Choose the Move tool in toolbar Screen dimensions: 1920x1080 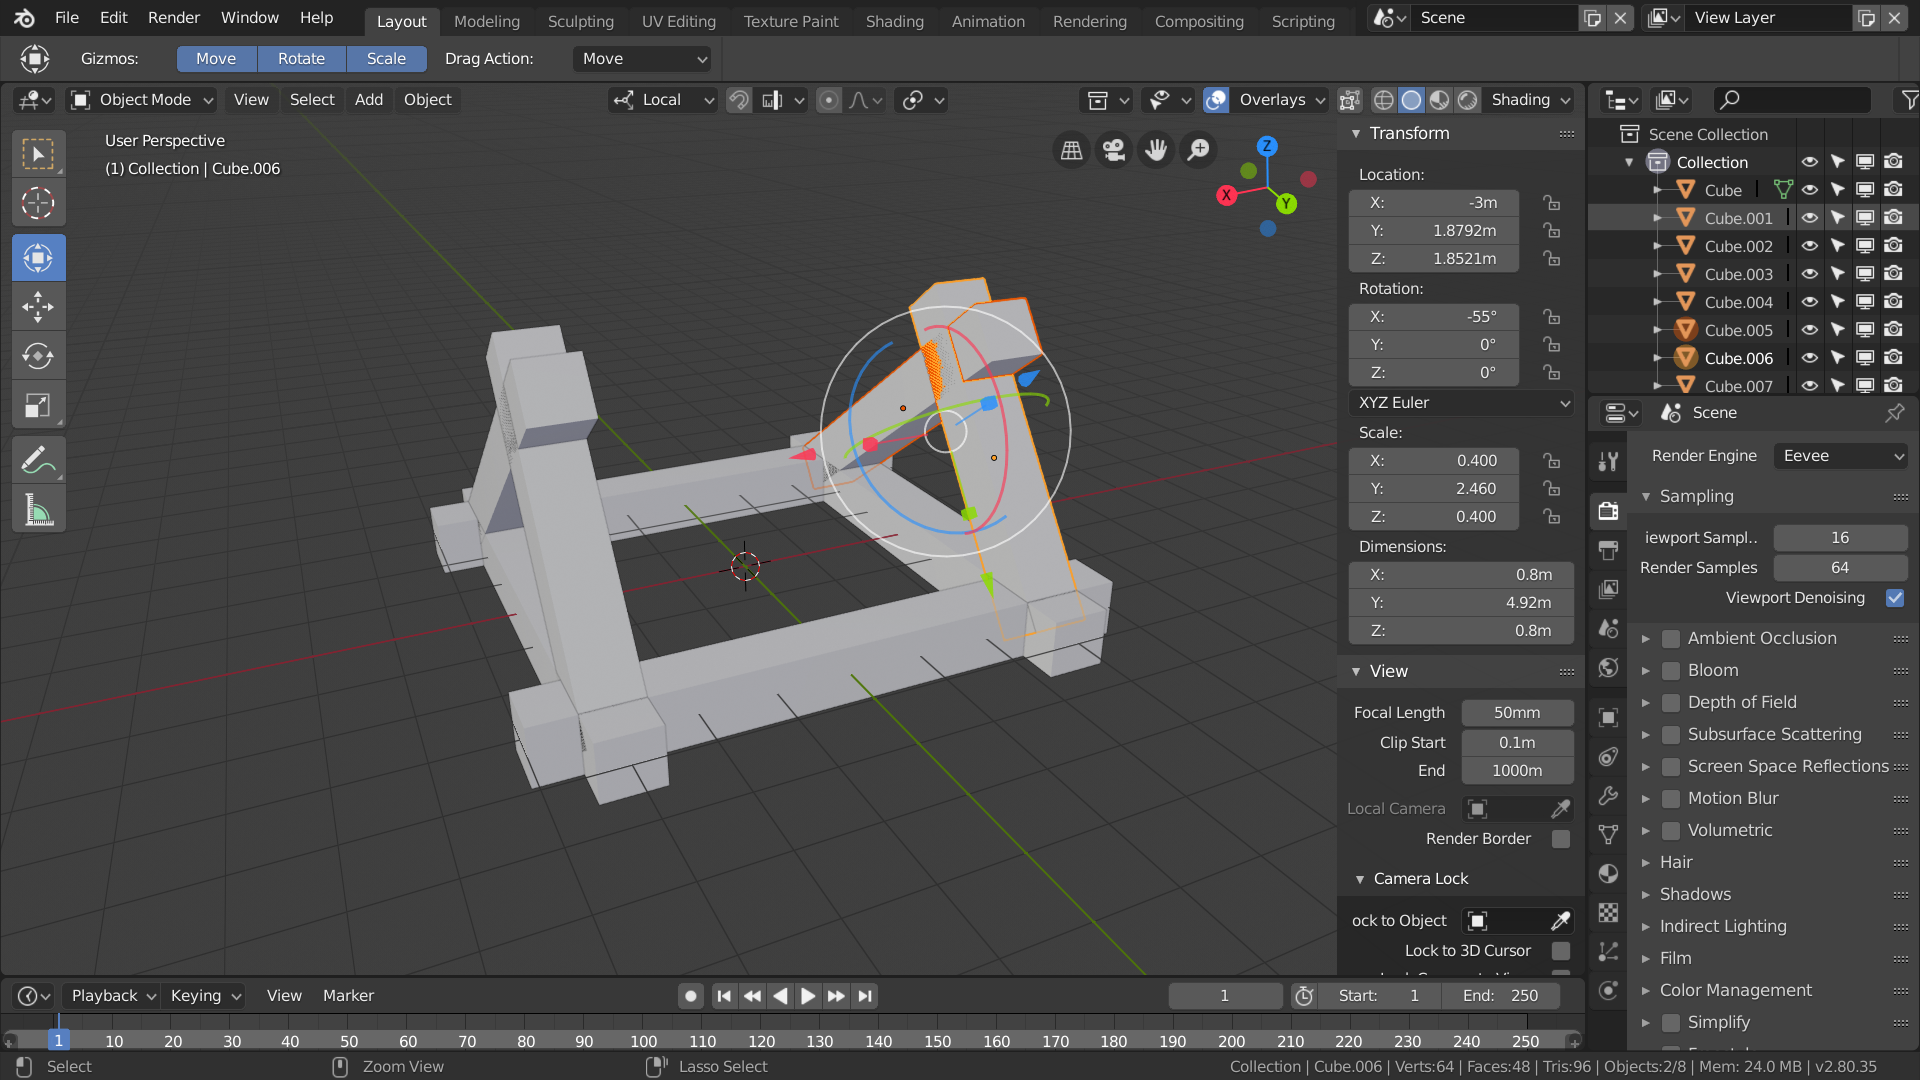click(38, 307)
